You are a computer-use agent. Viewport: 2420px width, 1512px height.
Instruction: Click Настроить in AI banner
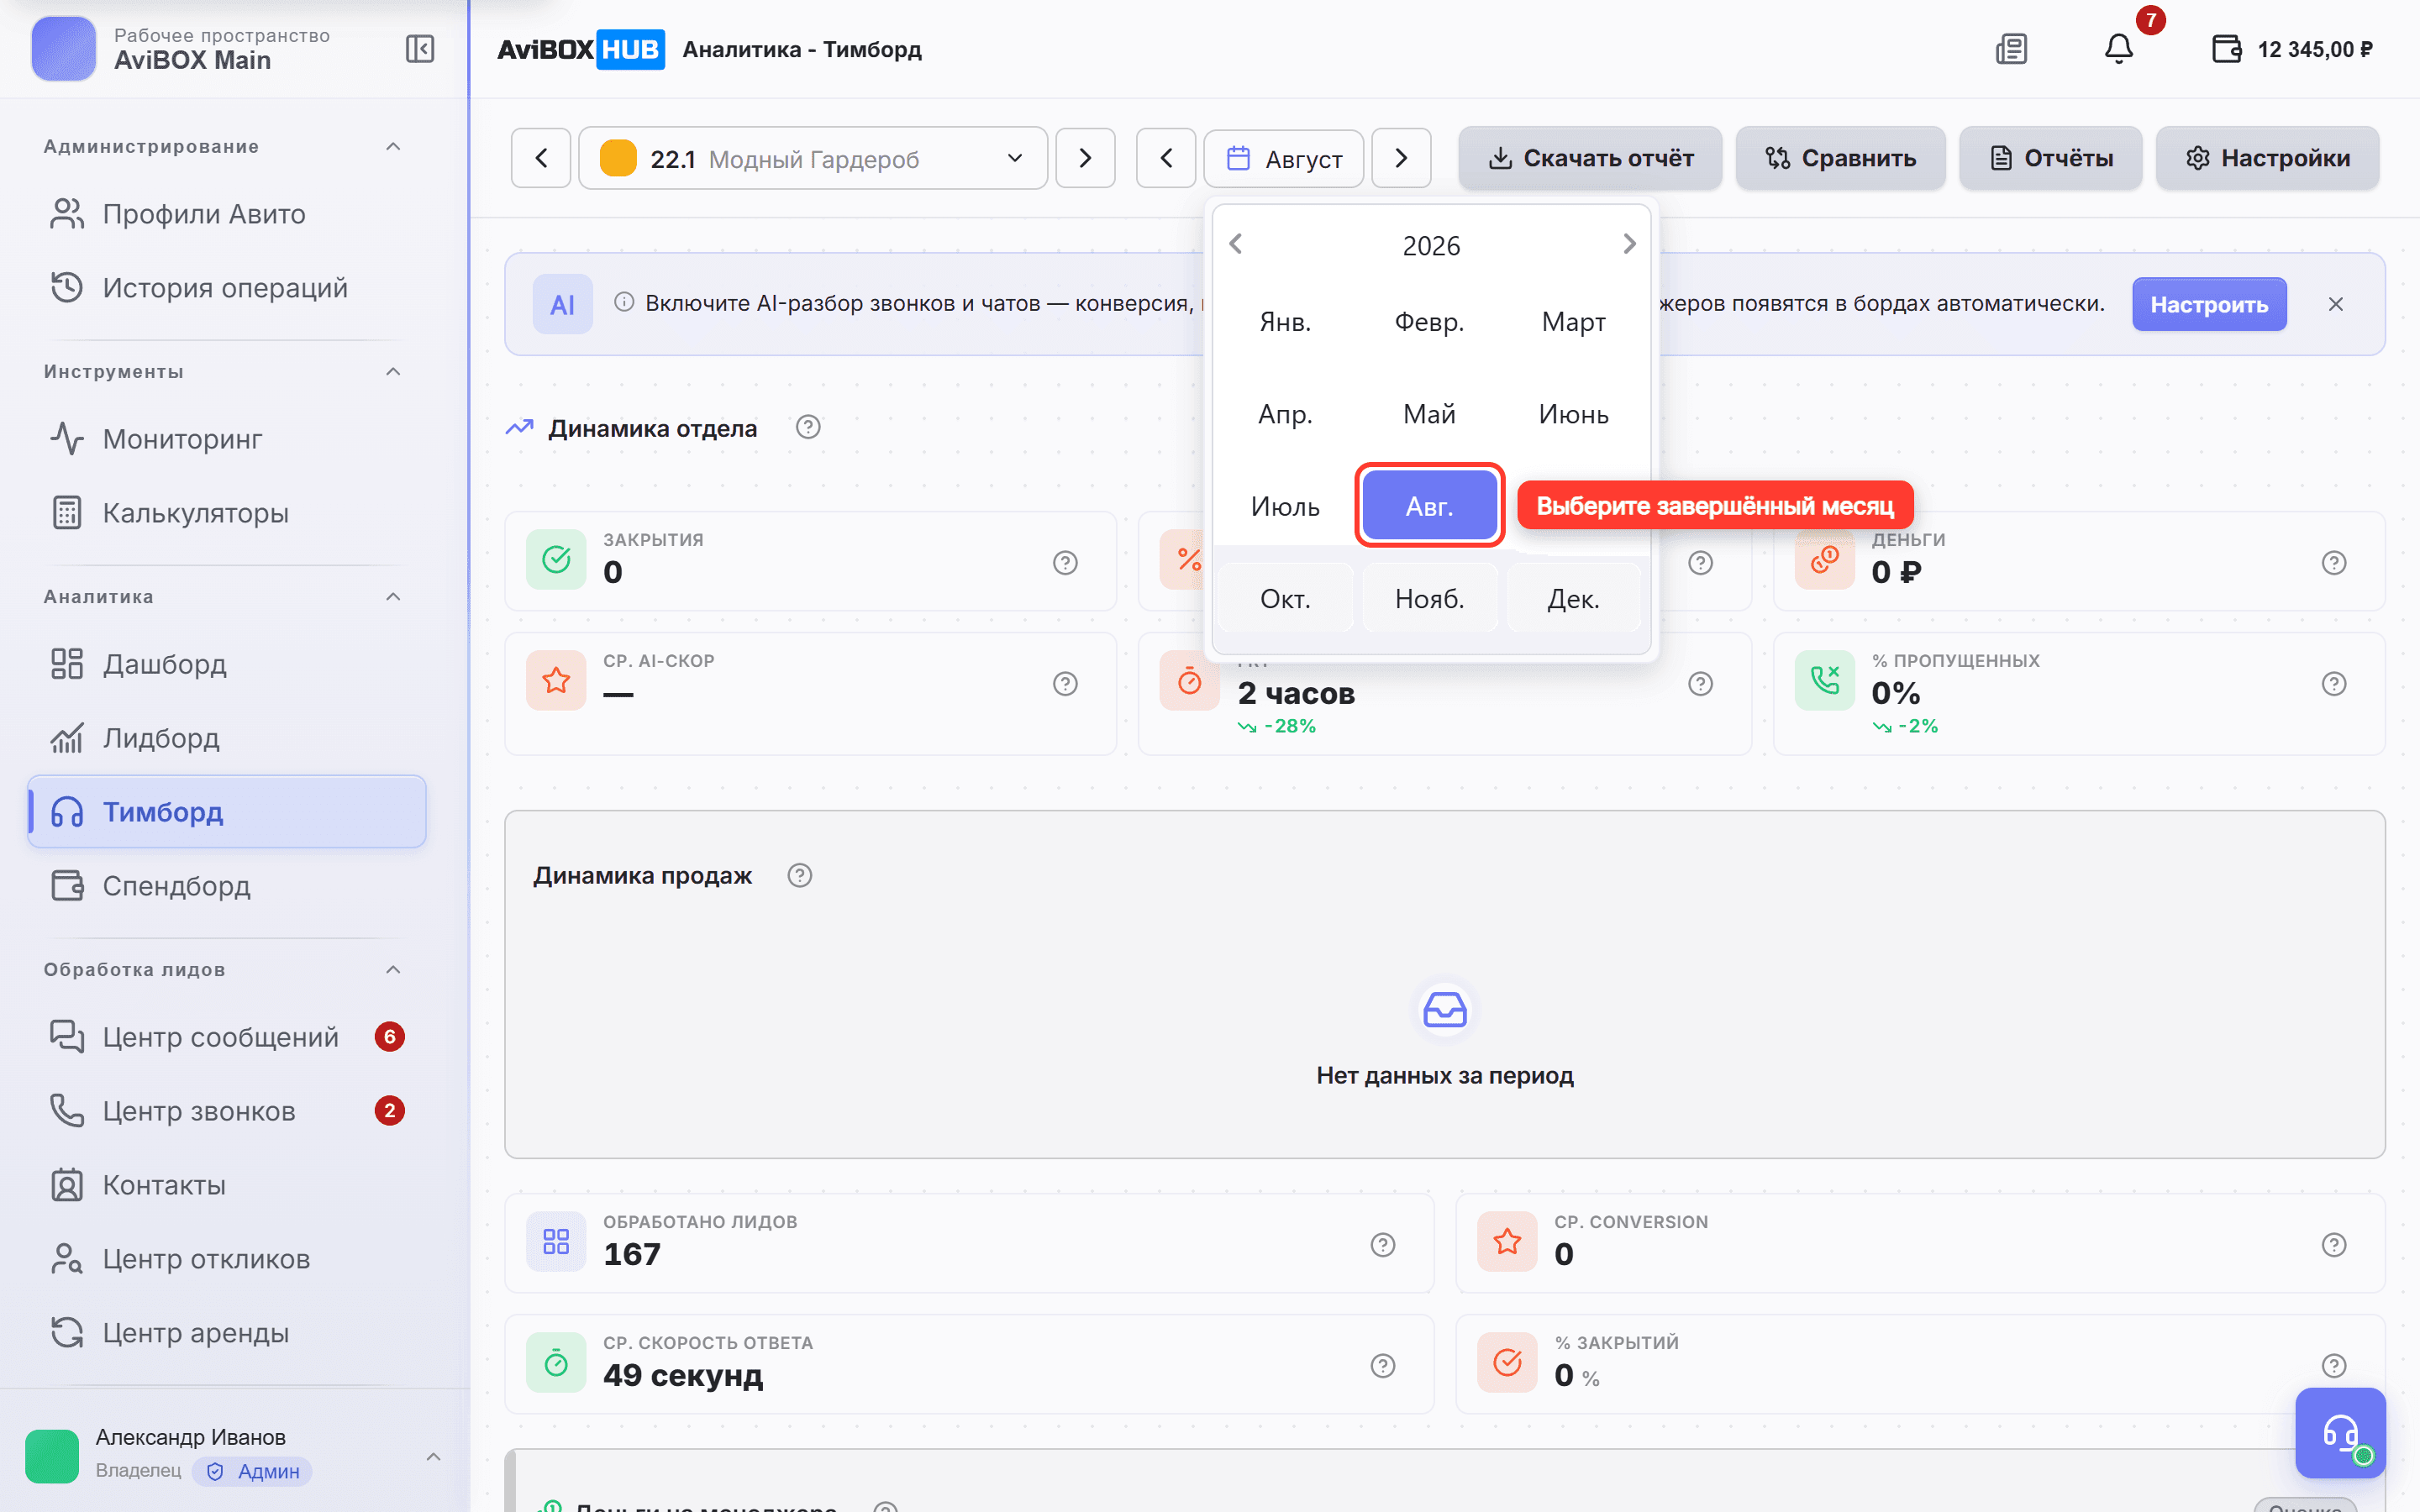tap(2209, 304)
